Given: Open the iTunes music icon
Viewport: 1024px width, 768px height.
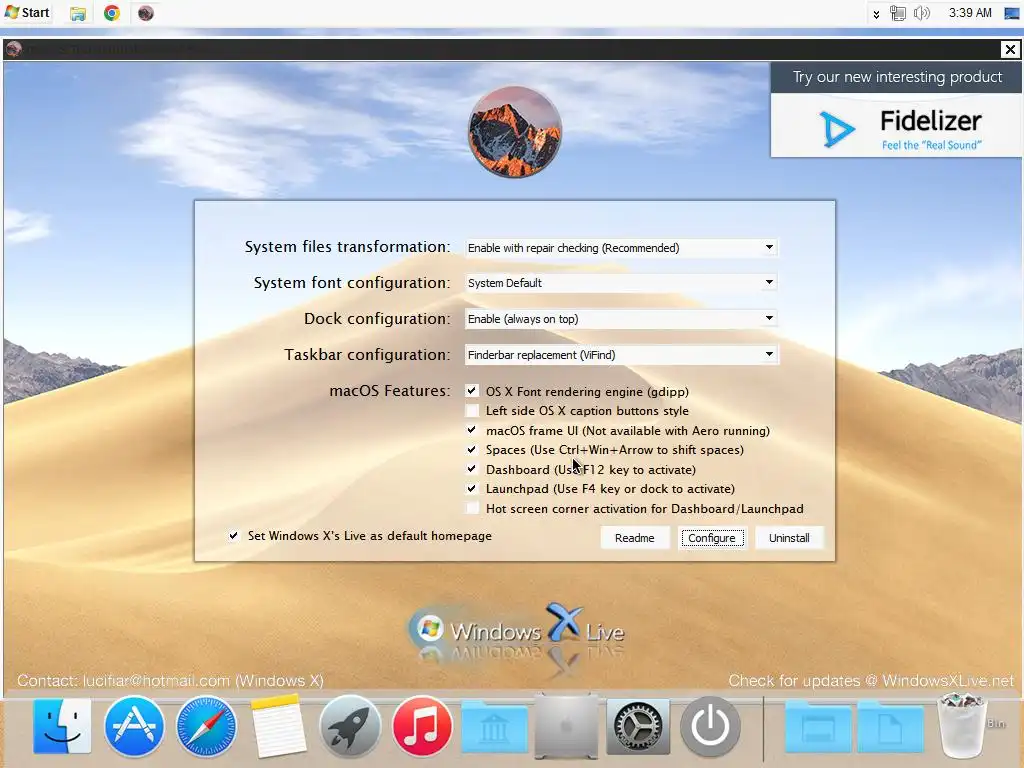Looking at the screenshot, I should (x=422, y=726).
